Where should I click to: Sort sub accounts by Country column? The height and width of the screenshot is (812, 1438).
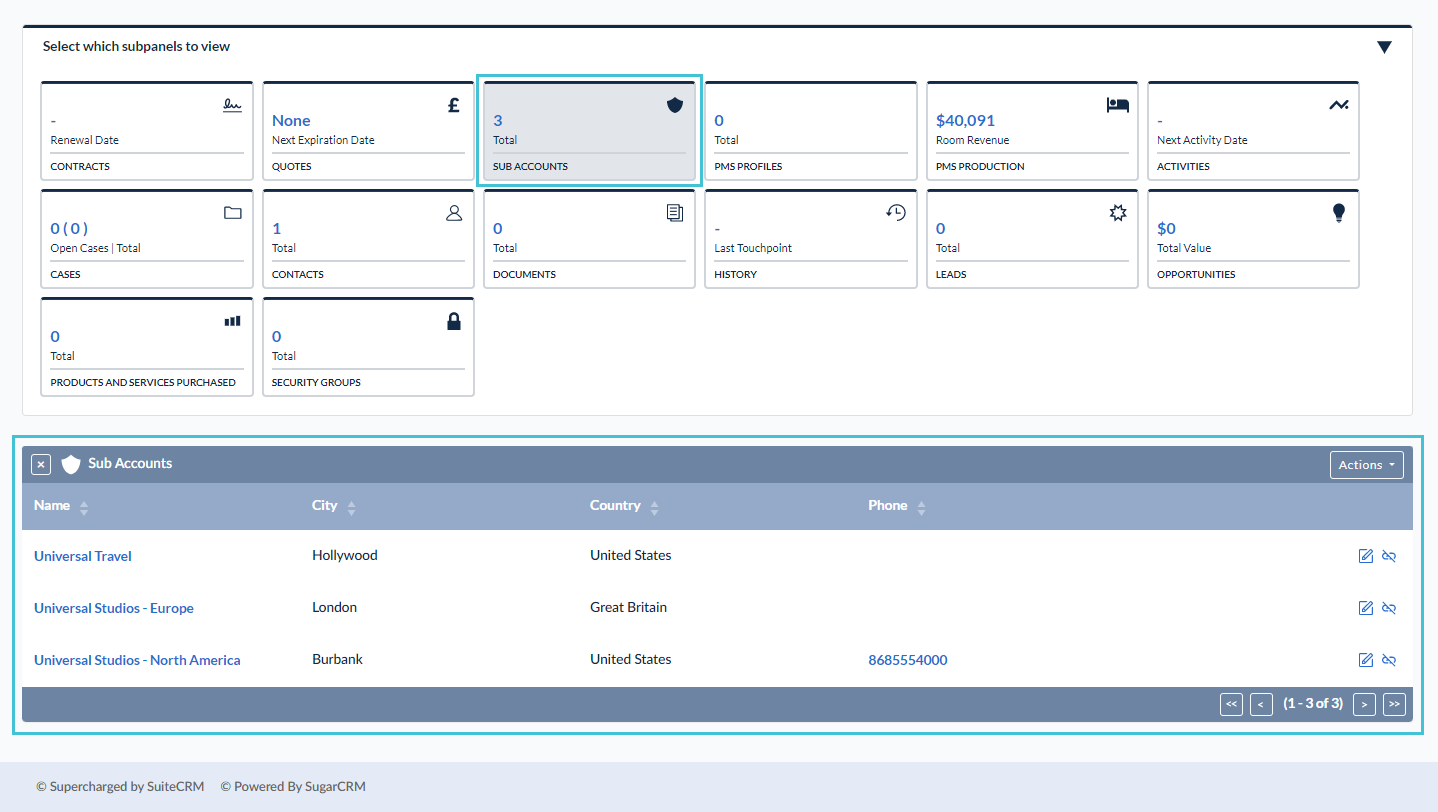click(x=654, y=508)
